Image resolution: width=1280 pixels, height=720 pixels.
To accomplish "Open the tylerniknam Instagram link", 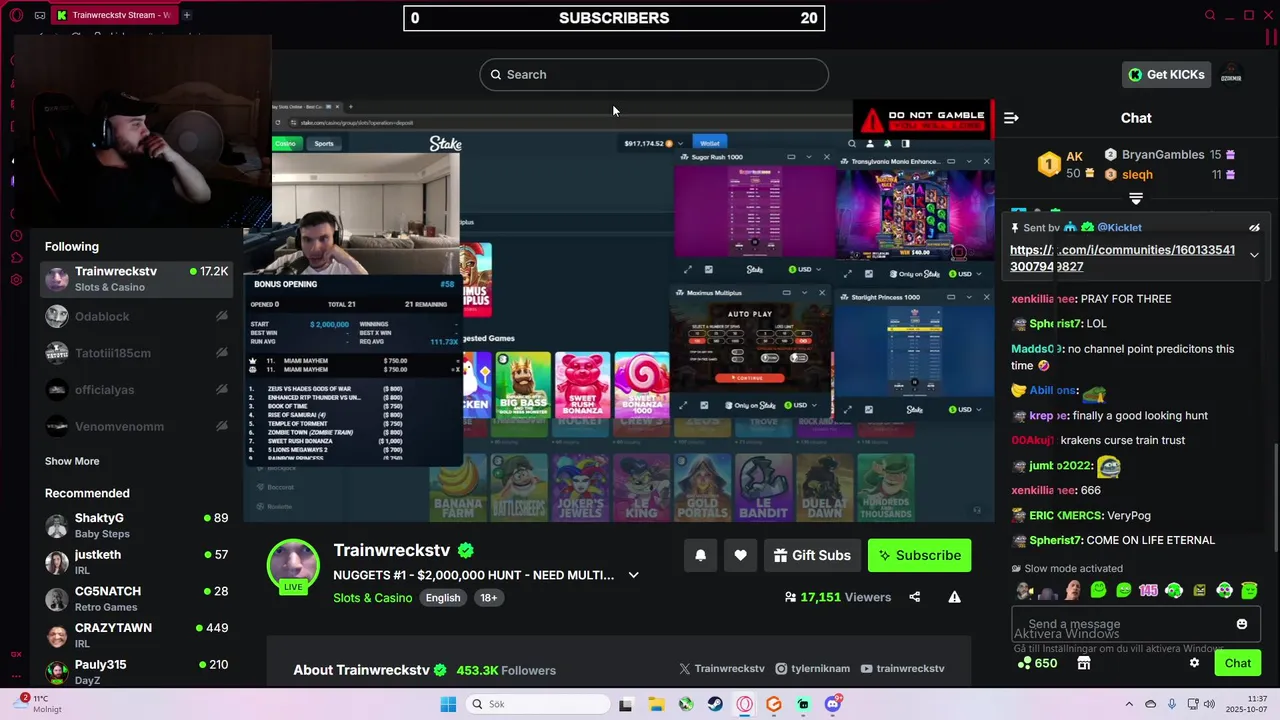I will click(x=812, y=669).
